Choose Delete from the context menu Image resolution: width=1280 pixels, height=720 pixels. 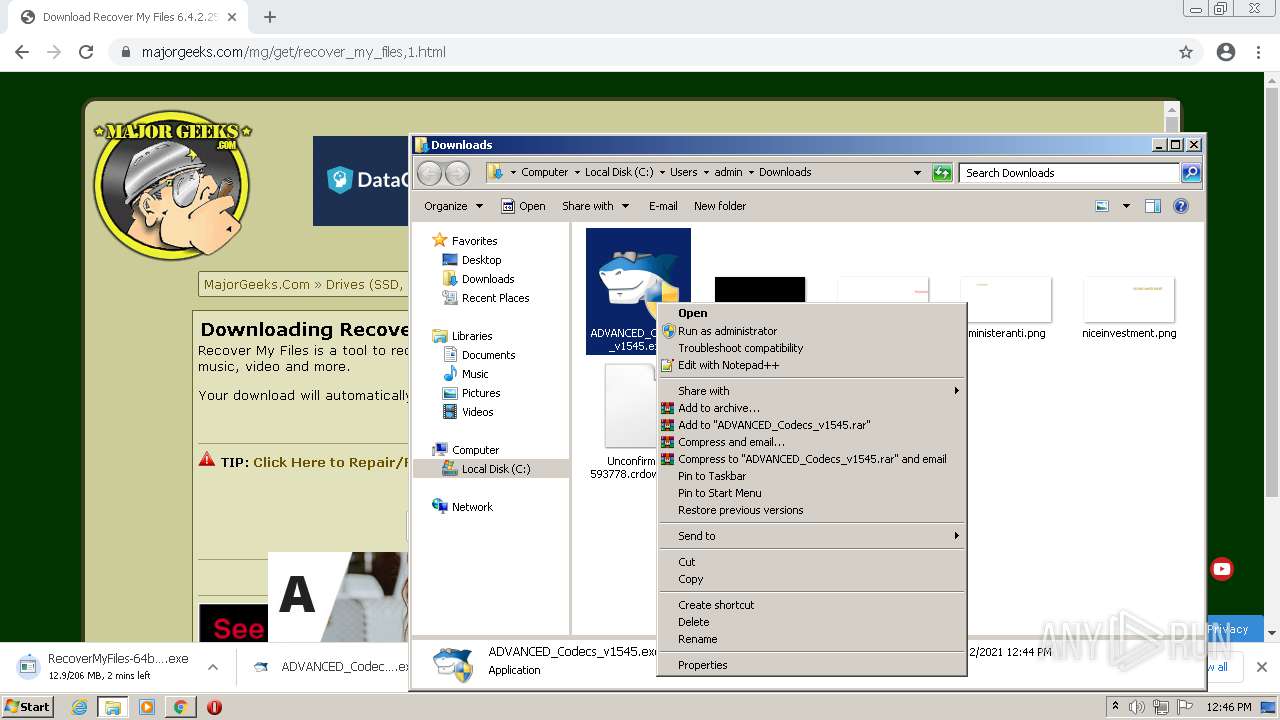coord(811,622)
